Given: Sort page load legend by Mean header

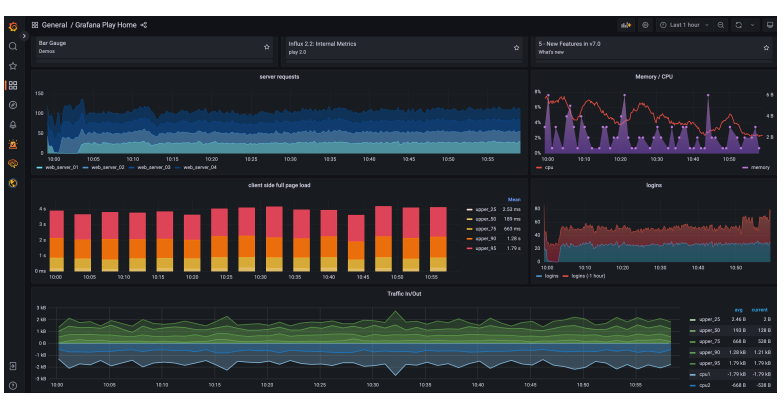Looking at the screenshot, I should tap(514, 200).
